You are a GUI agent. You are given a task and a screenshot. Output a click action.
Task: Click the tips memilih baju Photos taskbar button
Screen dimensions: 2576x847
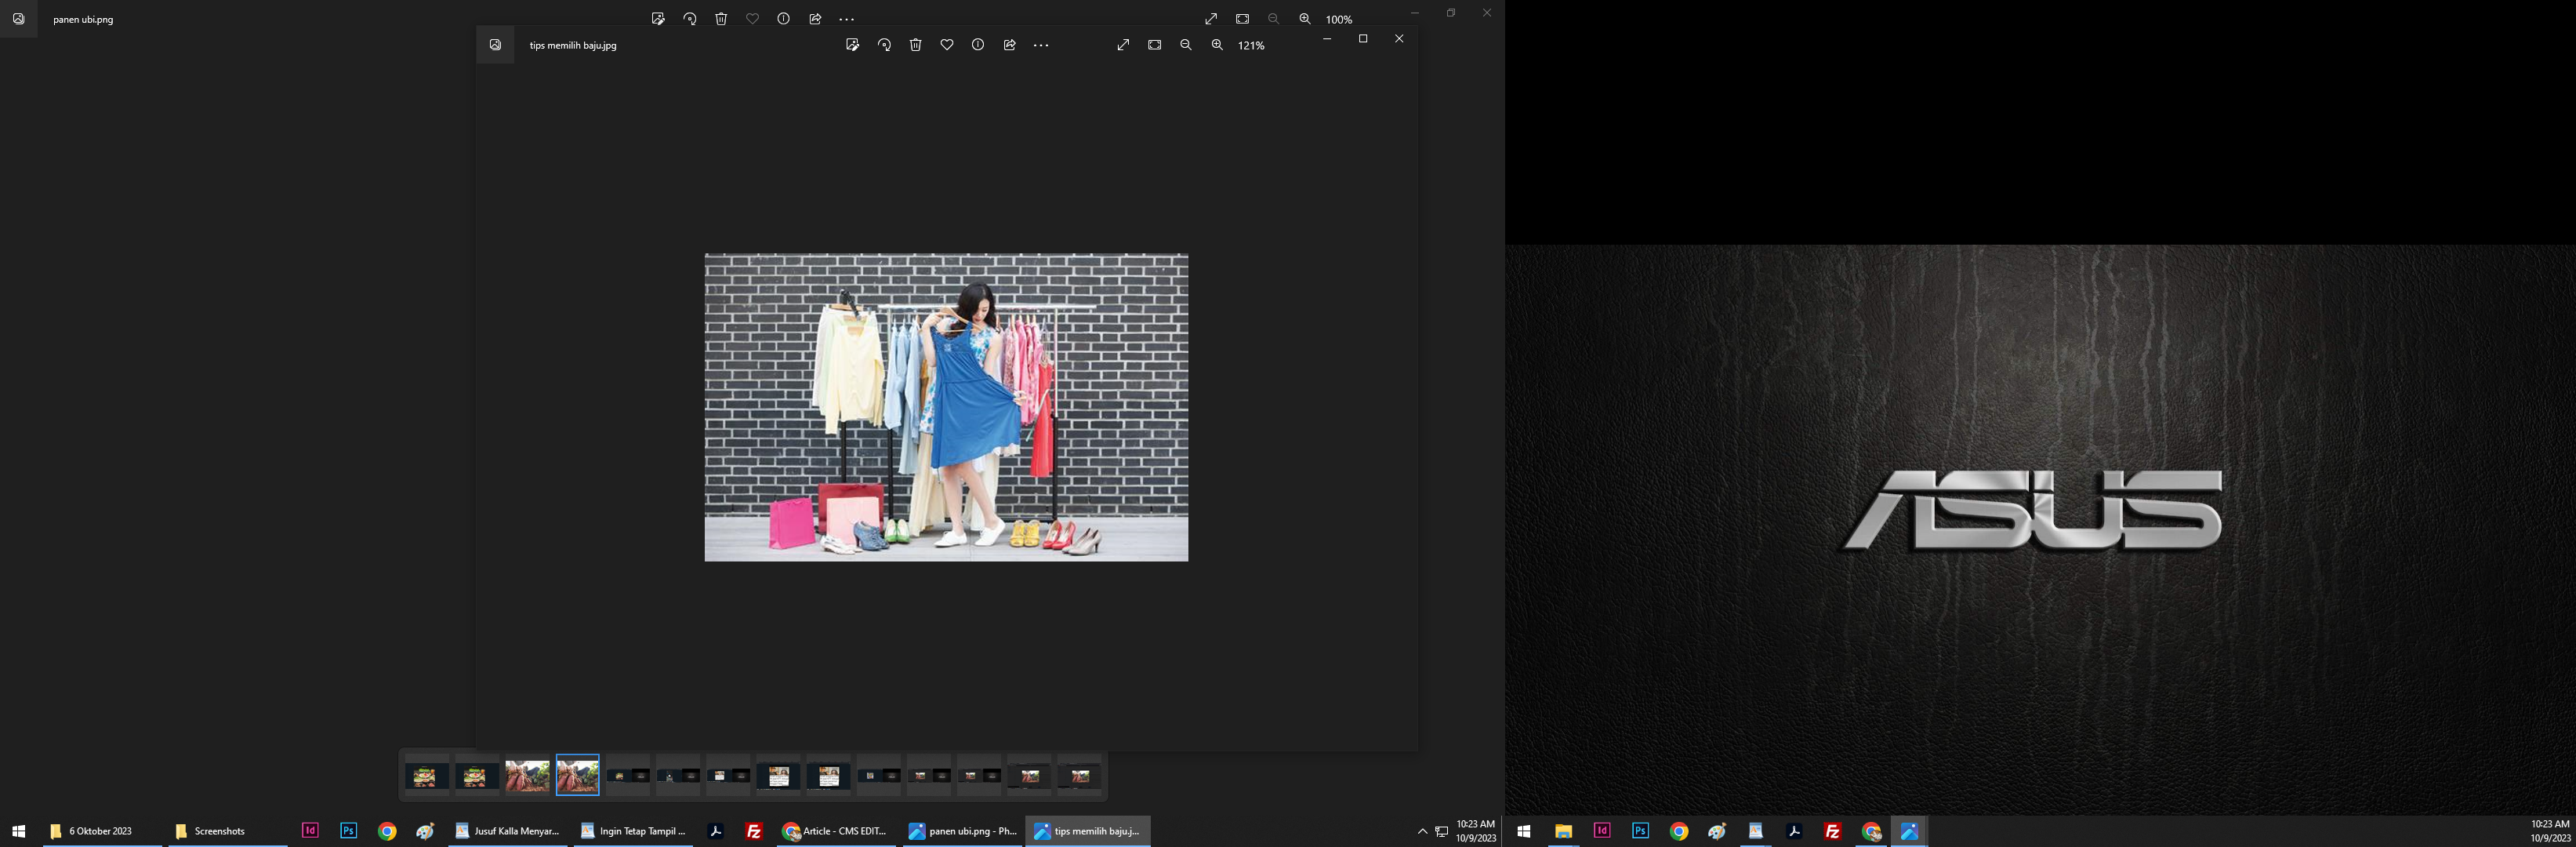pos(1088,831)
